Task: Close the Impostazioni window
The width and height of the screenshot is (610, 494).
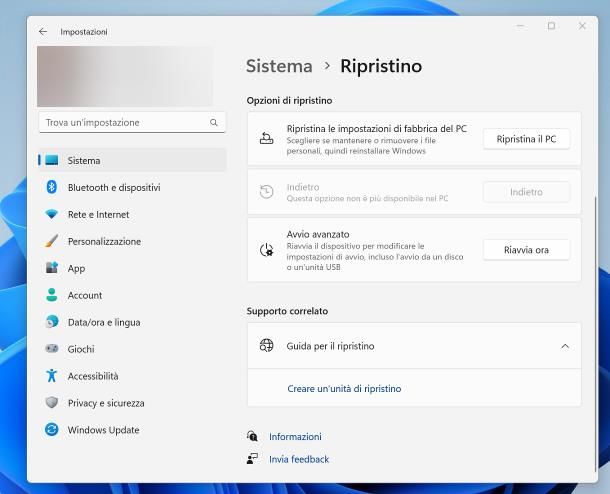Action: click(582, 26)
